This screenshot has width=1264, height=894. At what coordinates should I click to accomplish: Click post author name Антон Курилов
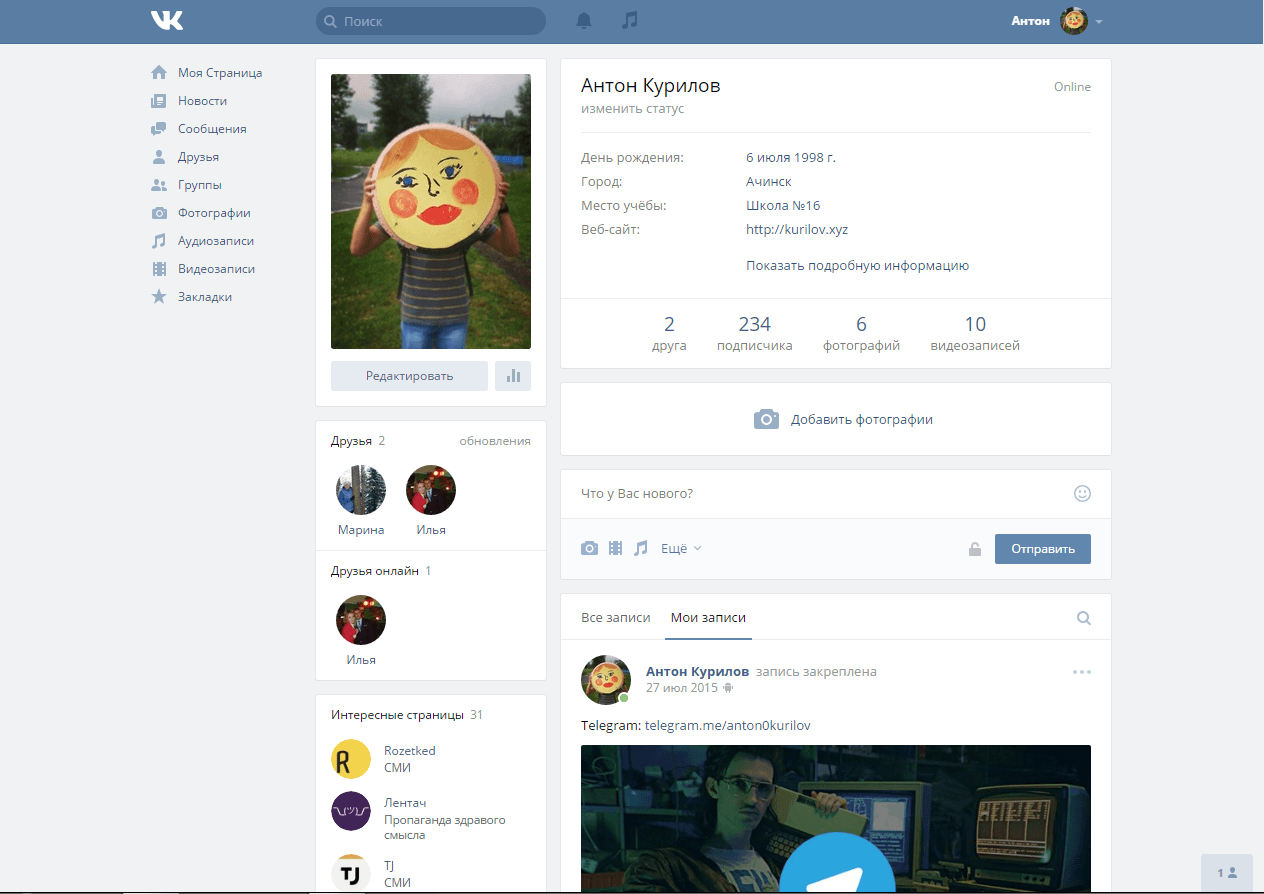coord(698,671)
